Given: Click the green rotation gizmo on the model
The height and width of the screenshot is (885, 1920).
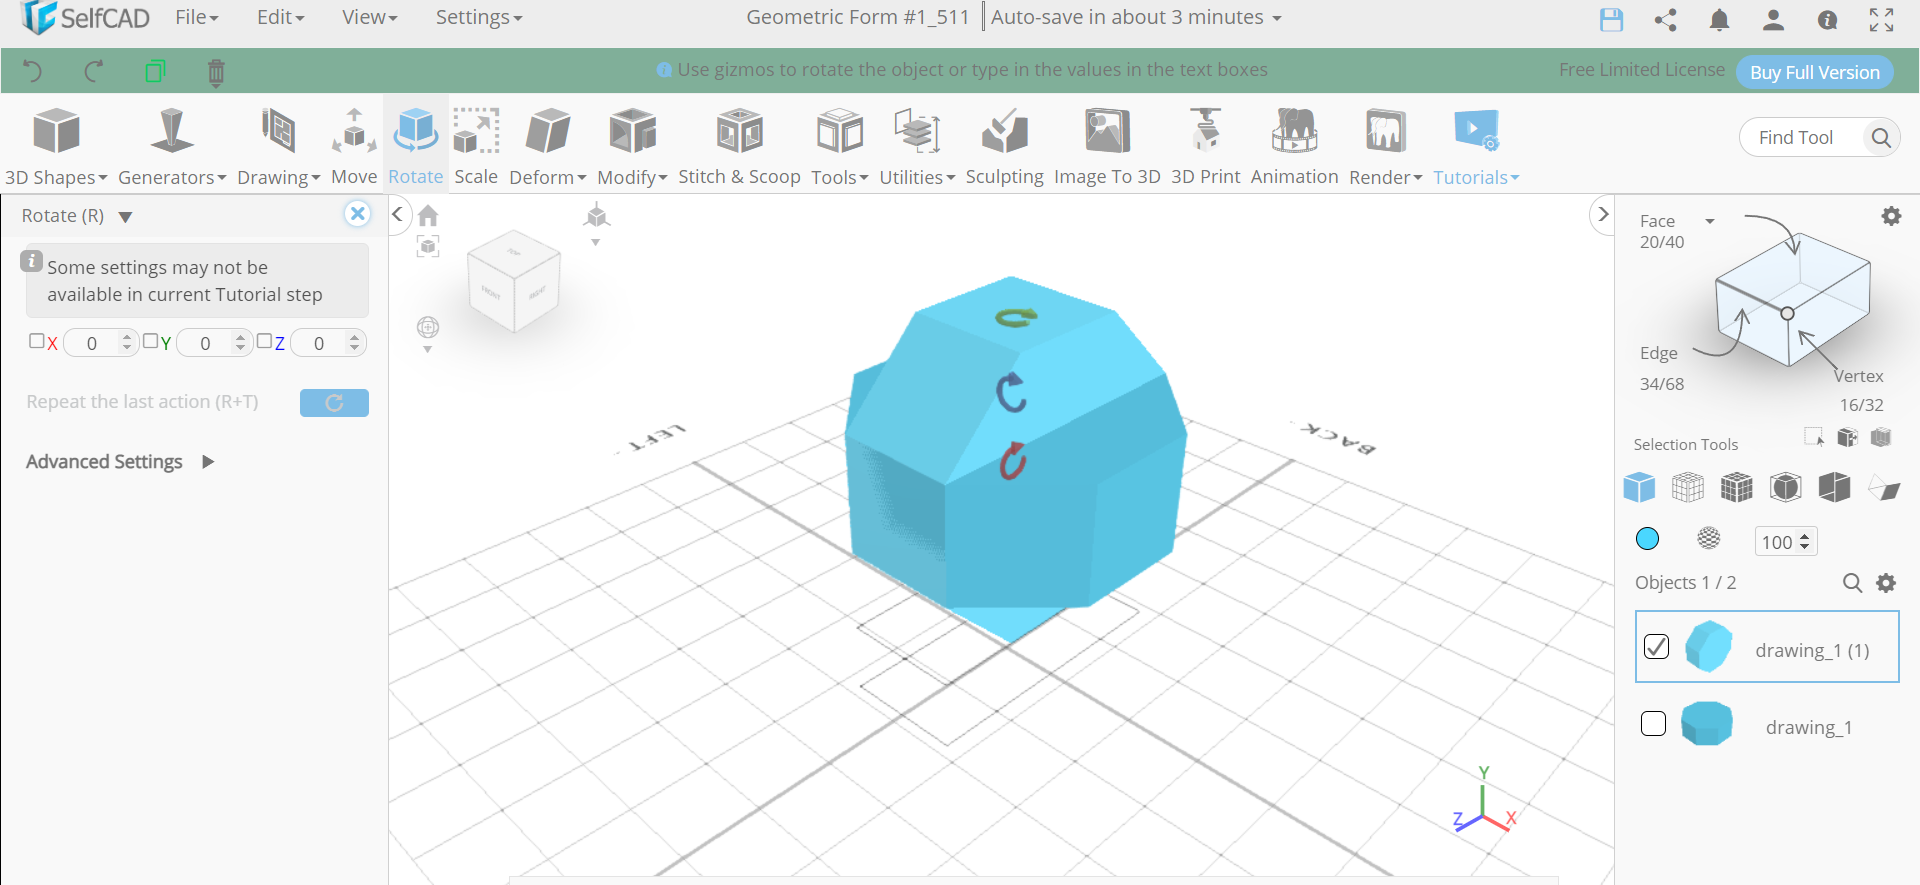Looking at the screenshot, I should click(x=1016, y=318).
